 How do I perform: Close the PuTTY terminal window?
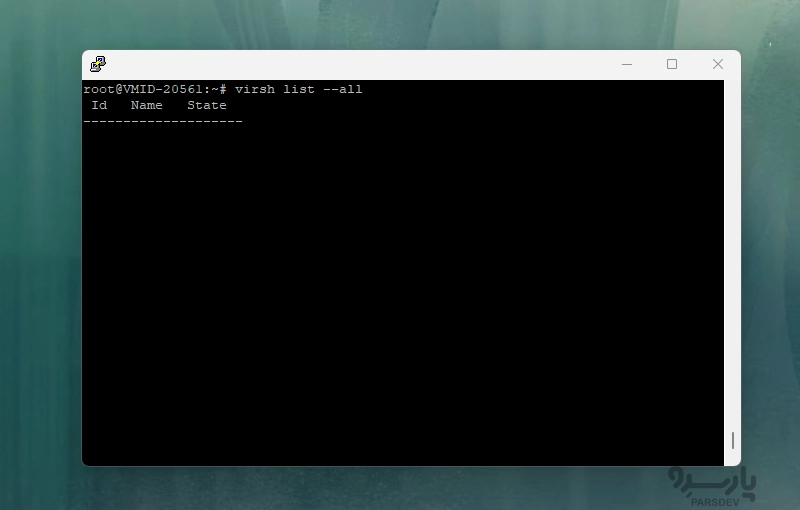718,64
